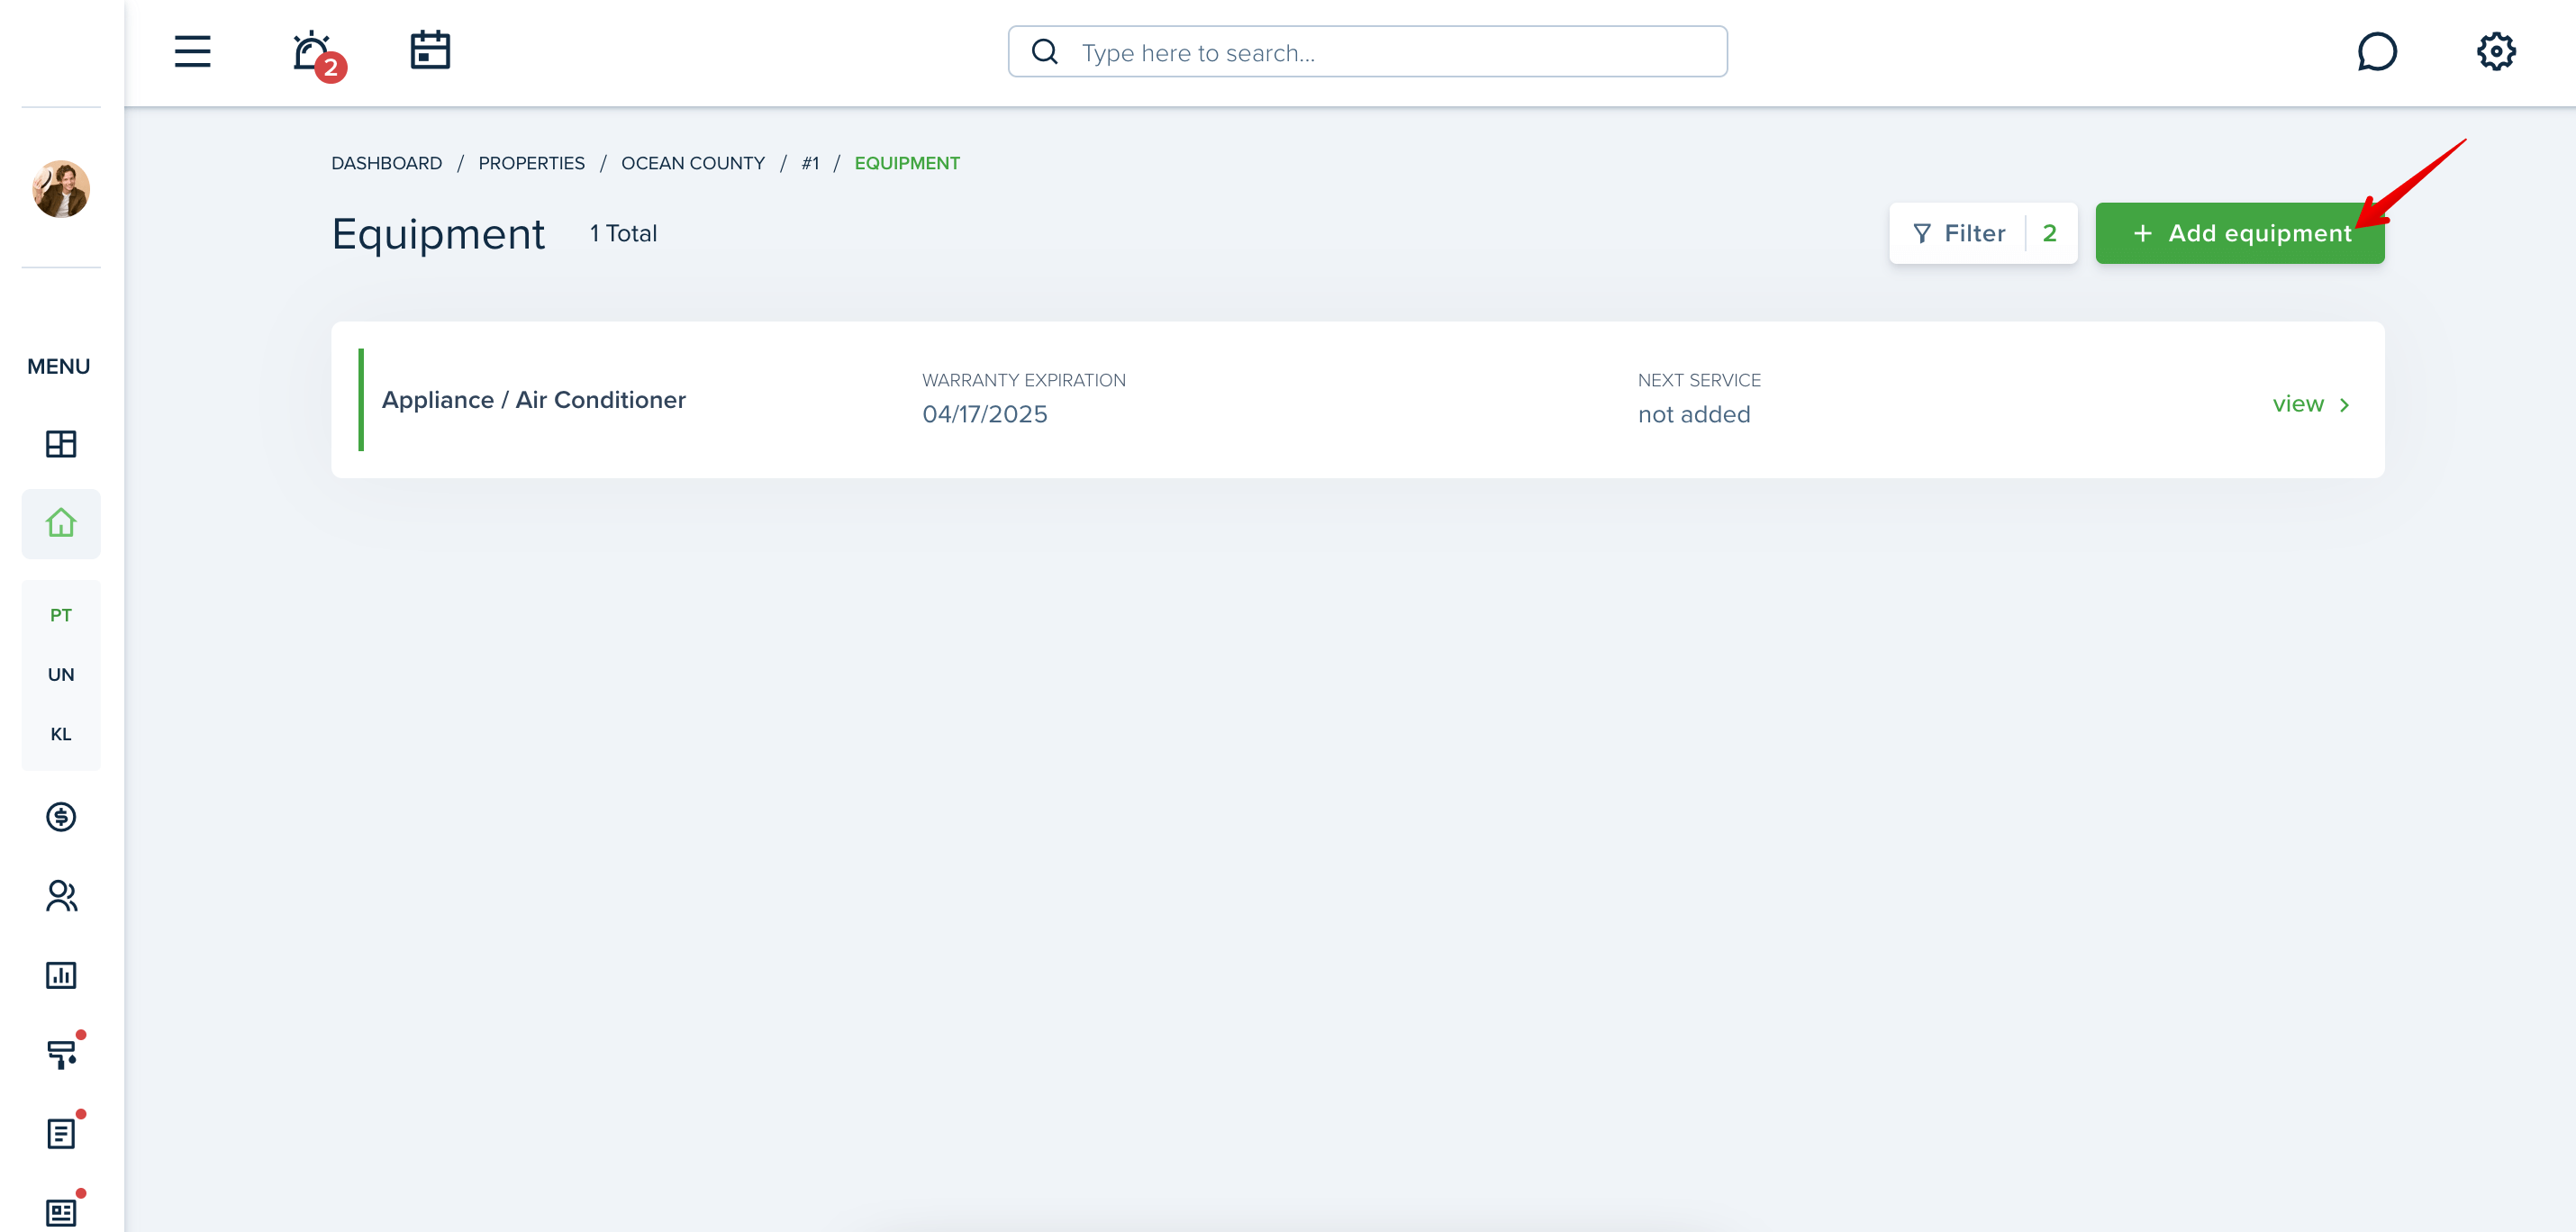Click the search magnifier icon
Image resolution: width=2576 pixels, height=1232 pixels.
1044,52
